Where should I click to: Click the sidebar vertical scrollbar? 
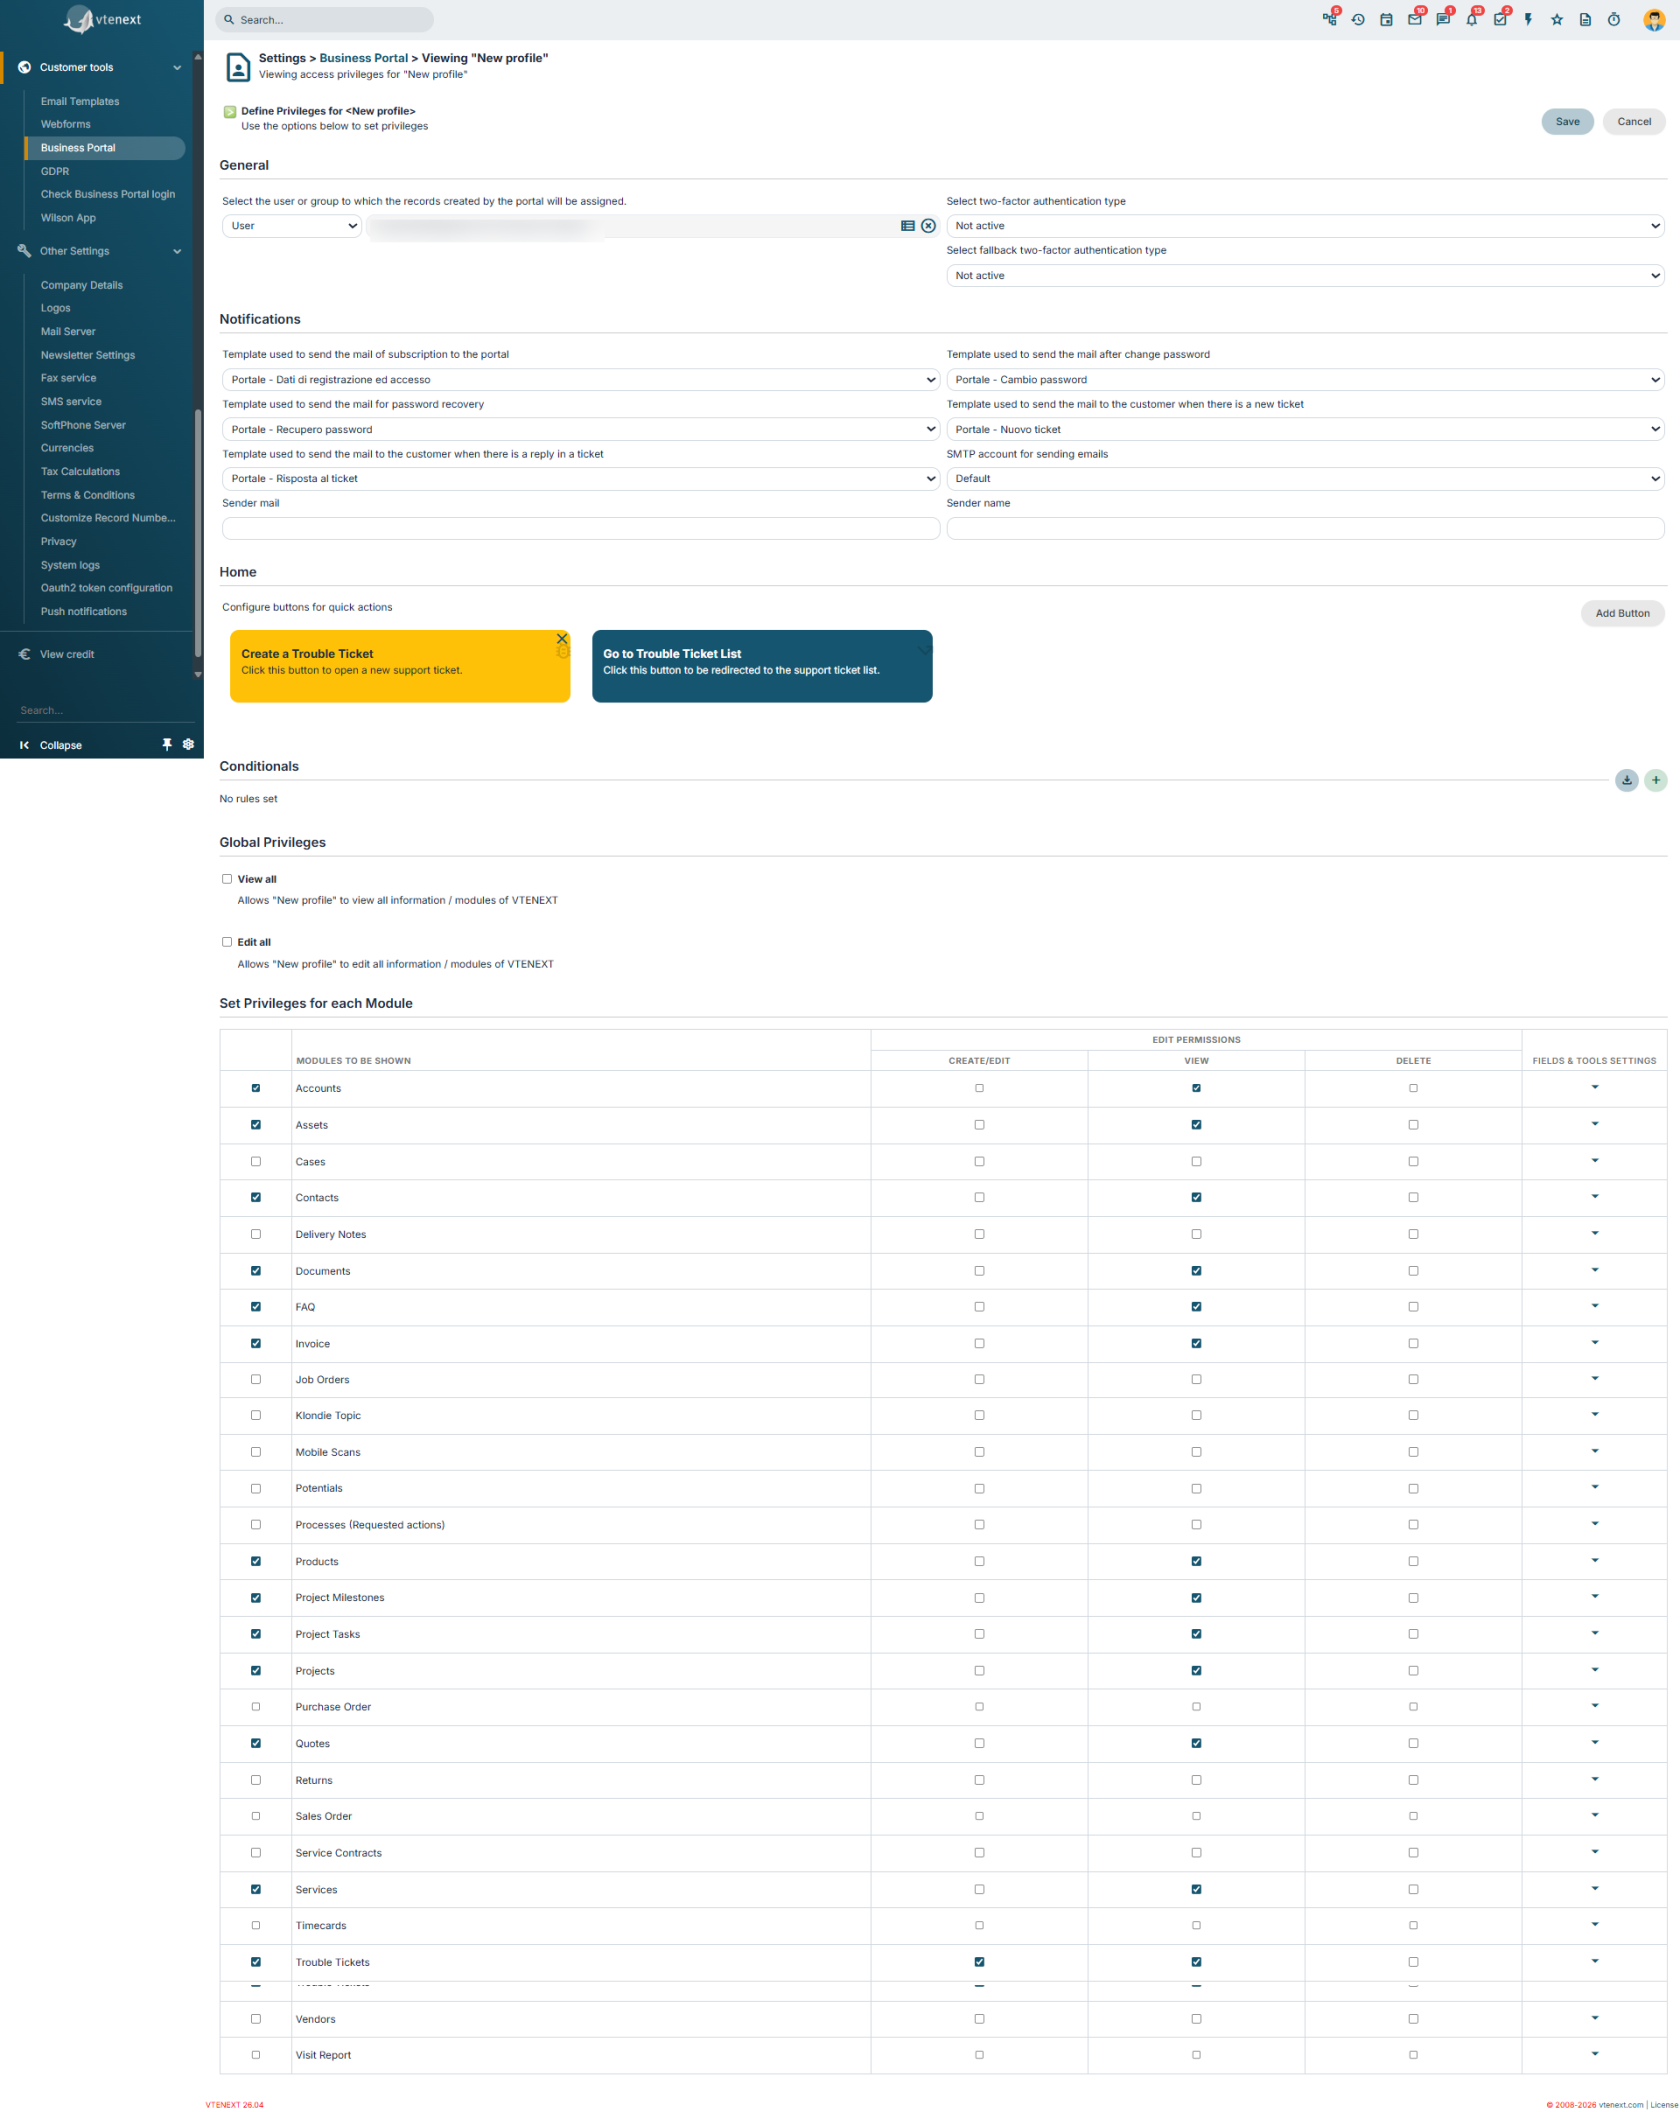(x=197, y=535)
